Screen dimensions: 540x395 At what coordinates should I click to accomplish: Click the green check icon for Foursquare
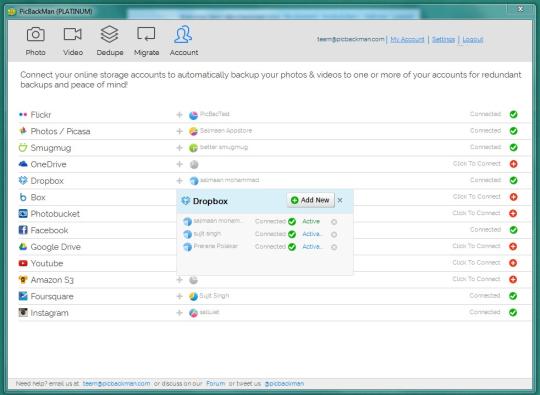(513, 296)
